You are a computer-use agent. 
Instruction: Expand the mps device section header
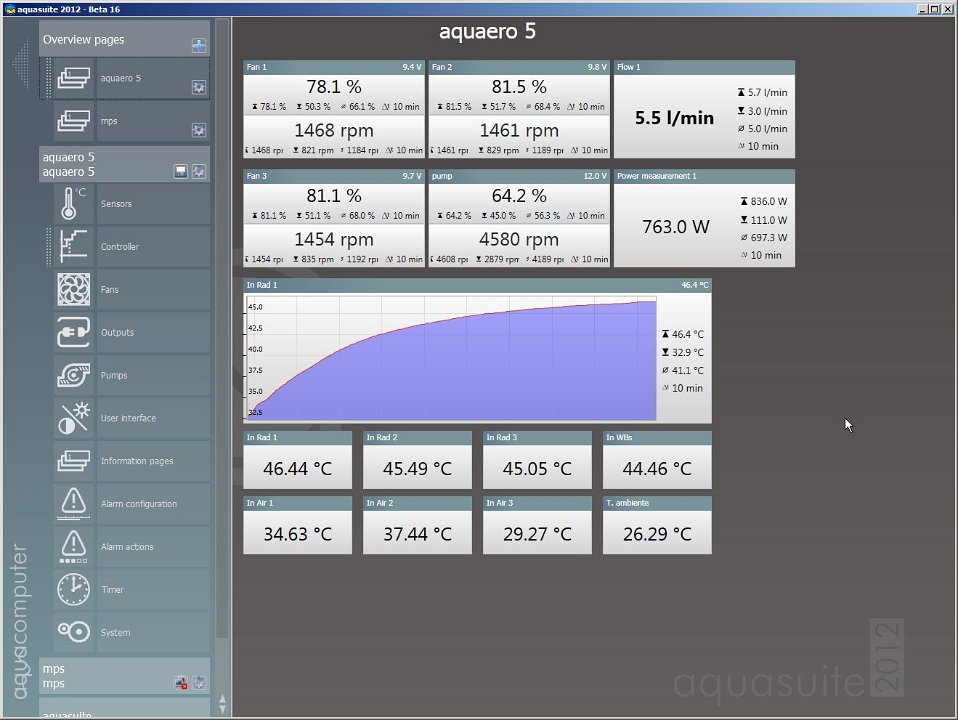click(124, 676)
